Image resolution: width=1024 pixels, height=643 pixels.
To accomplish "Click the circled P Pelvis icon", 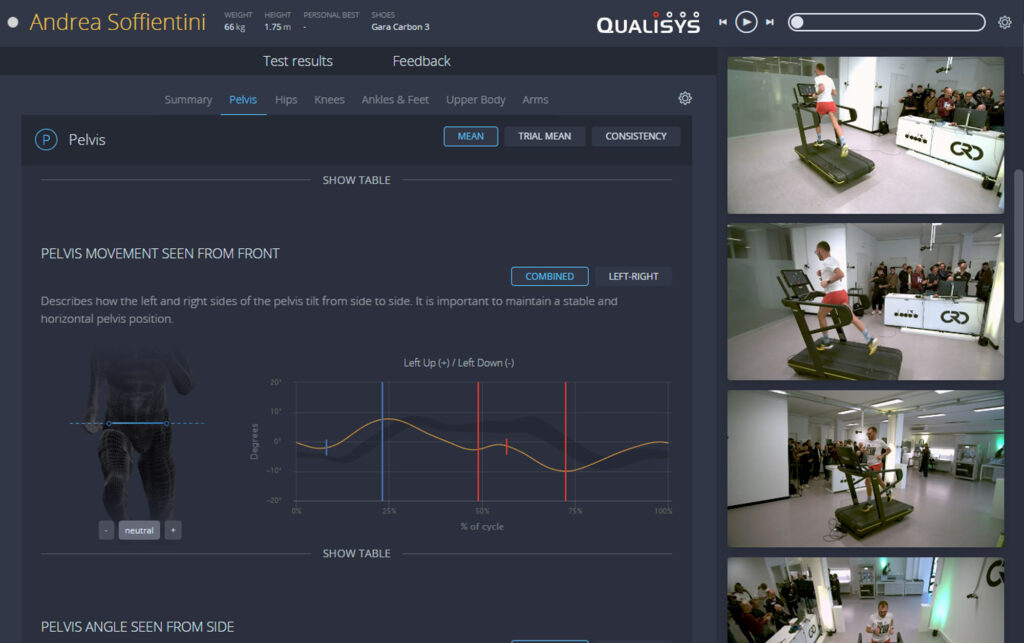I will click(46, 140).
